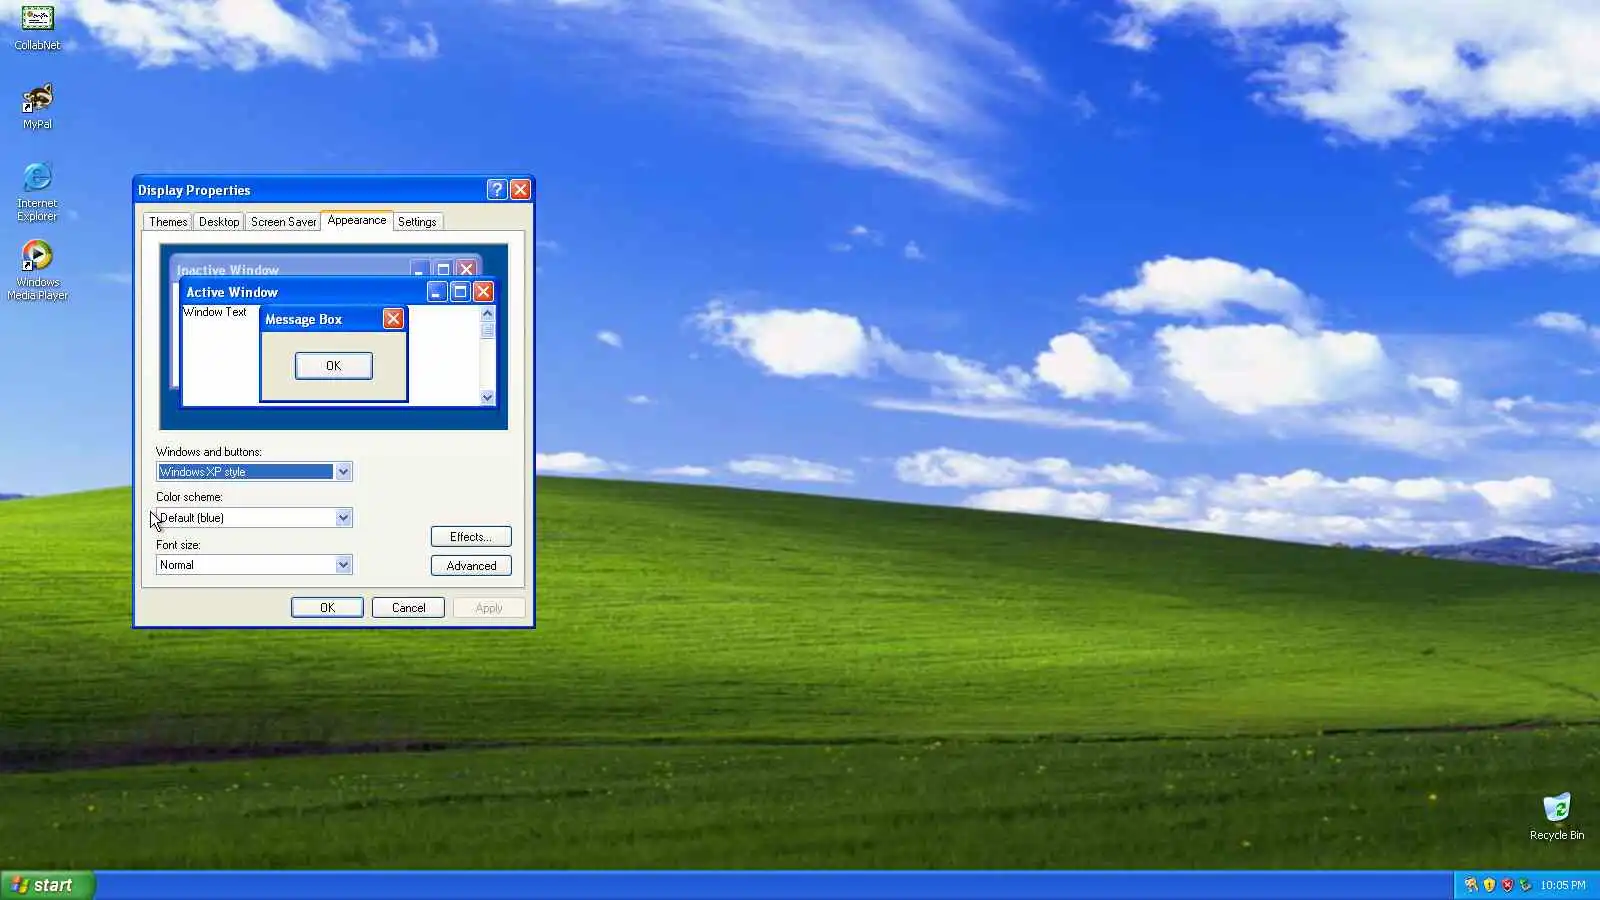Click the preview window scrollbar up arrow
The width and height of the screenshot is (1600, 900).
(x=487, y=313)
